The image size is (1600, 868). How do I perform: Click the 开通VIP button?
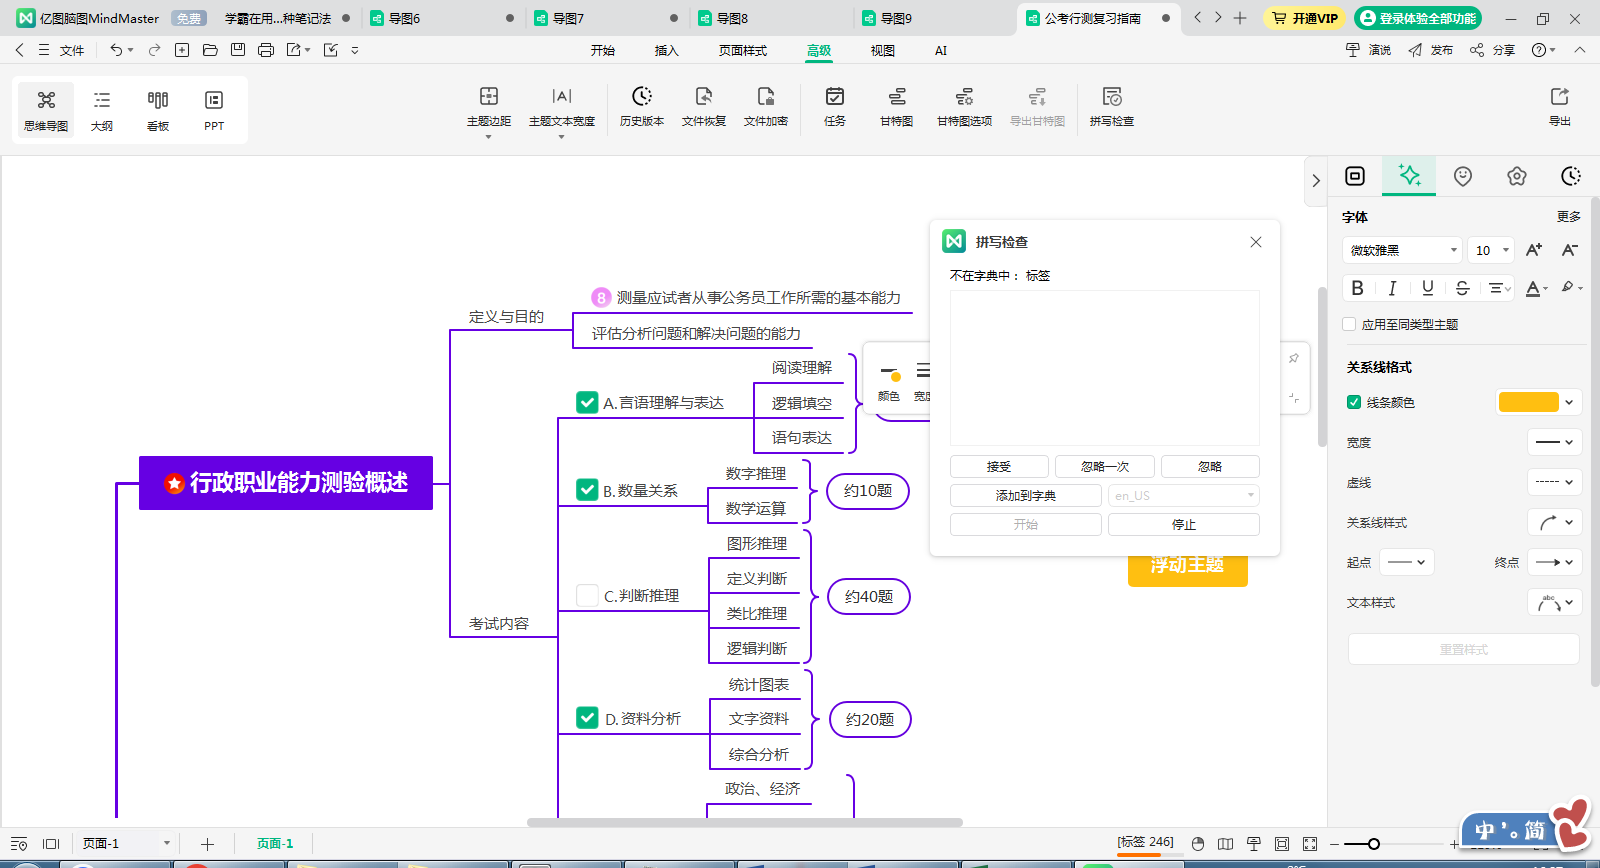pos(1304,18)
